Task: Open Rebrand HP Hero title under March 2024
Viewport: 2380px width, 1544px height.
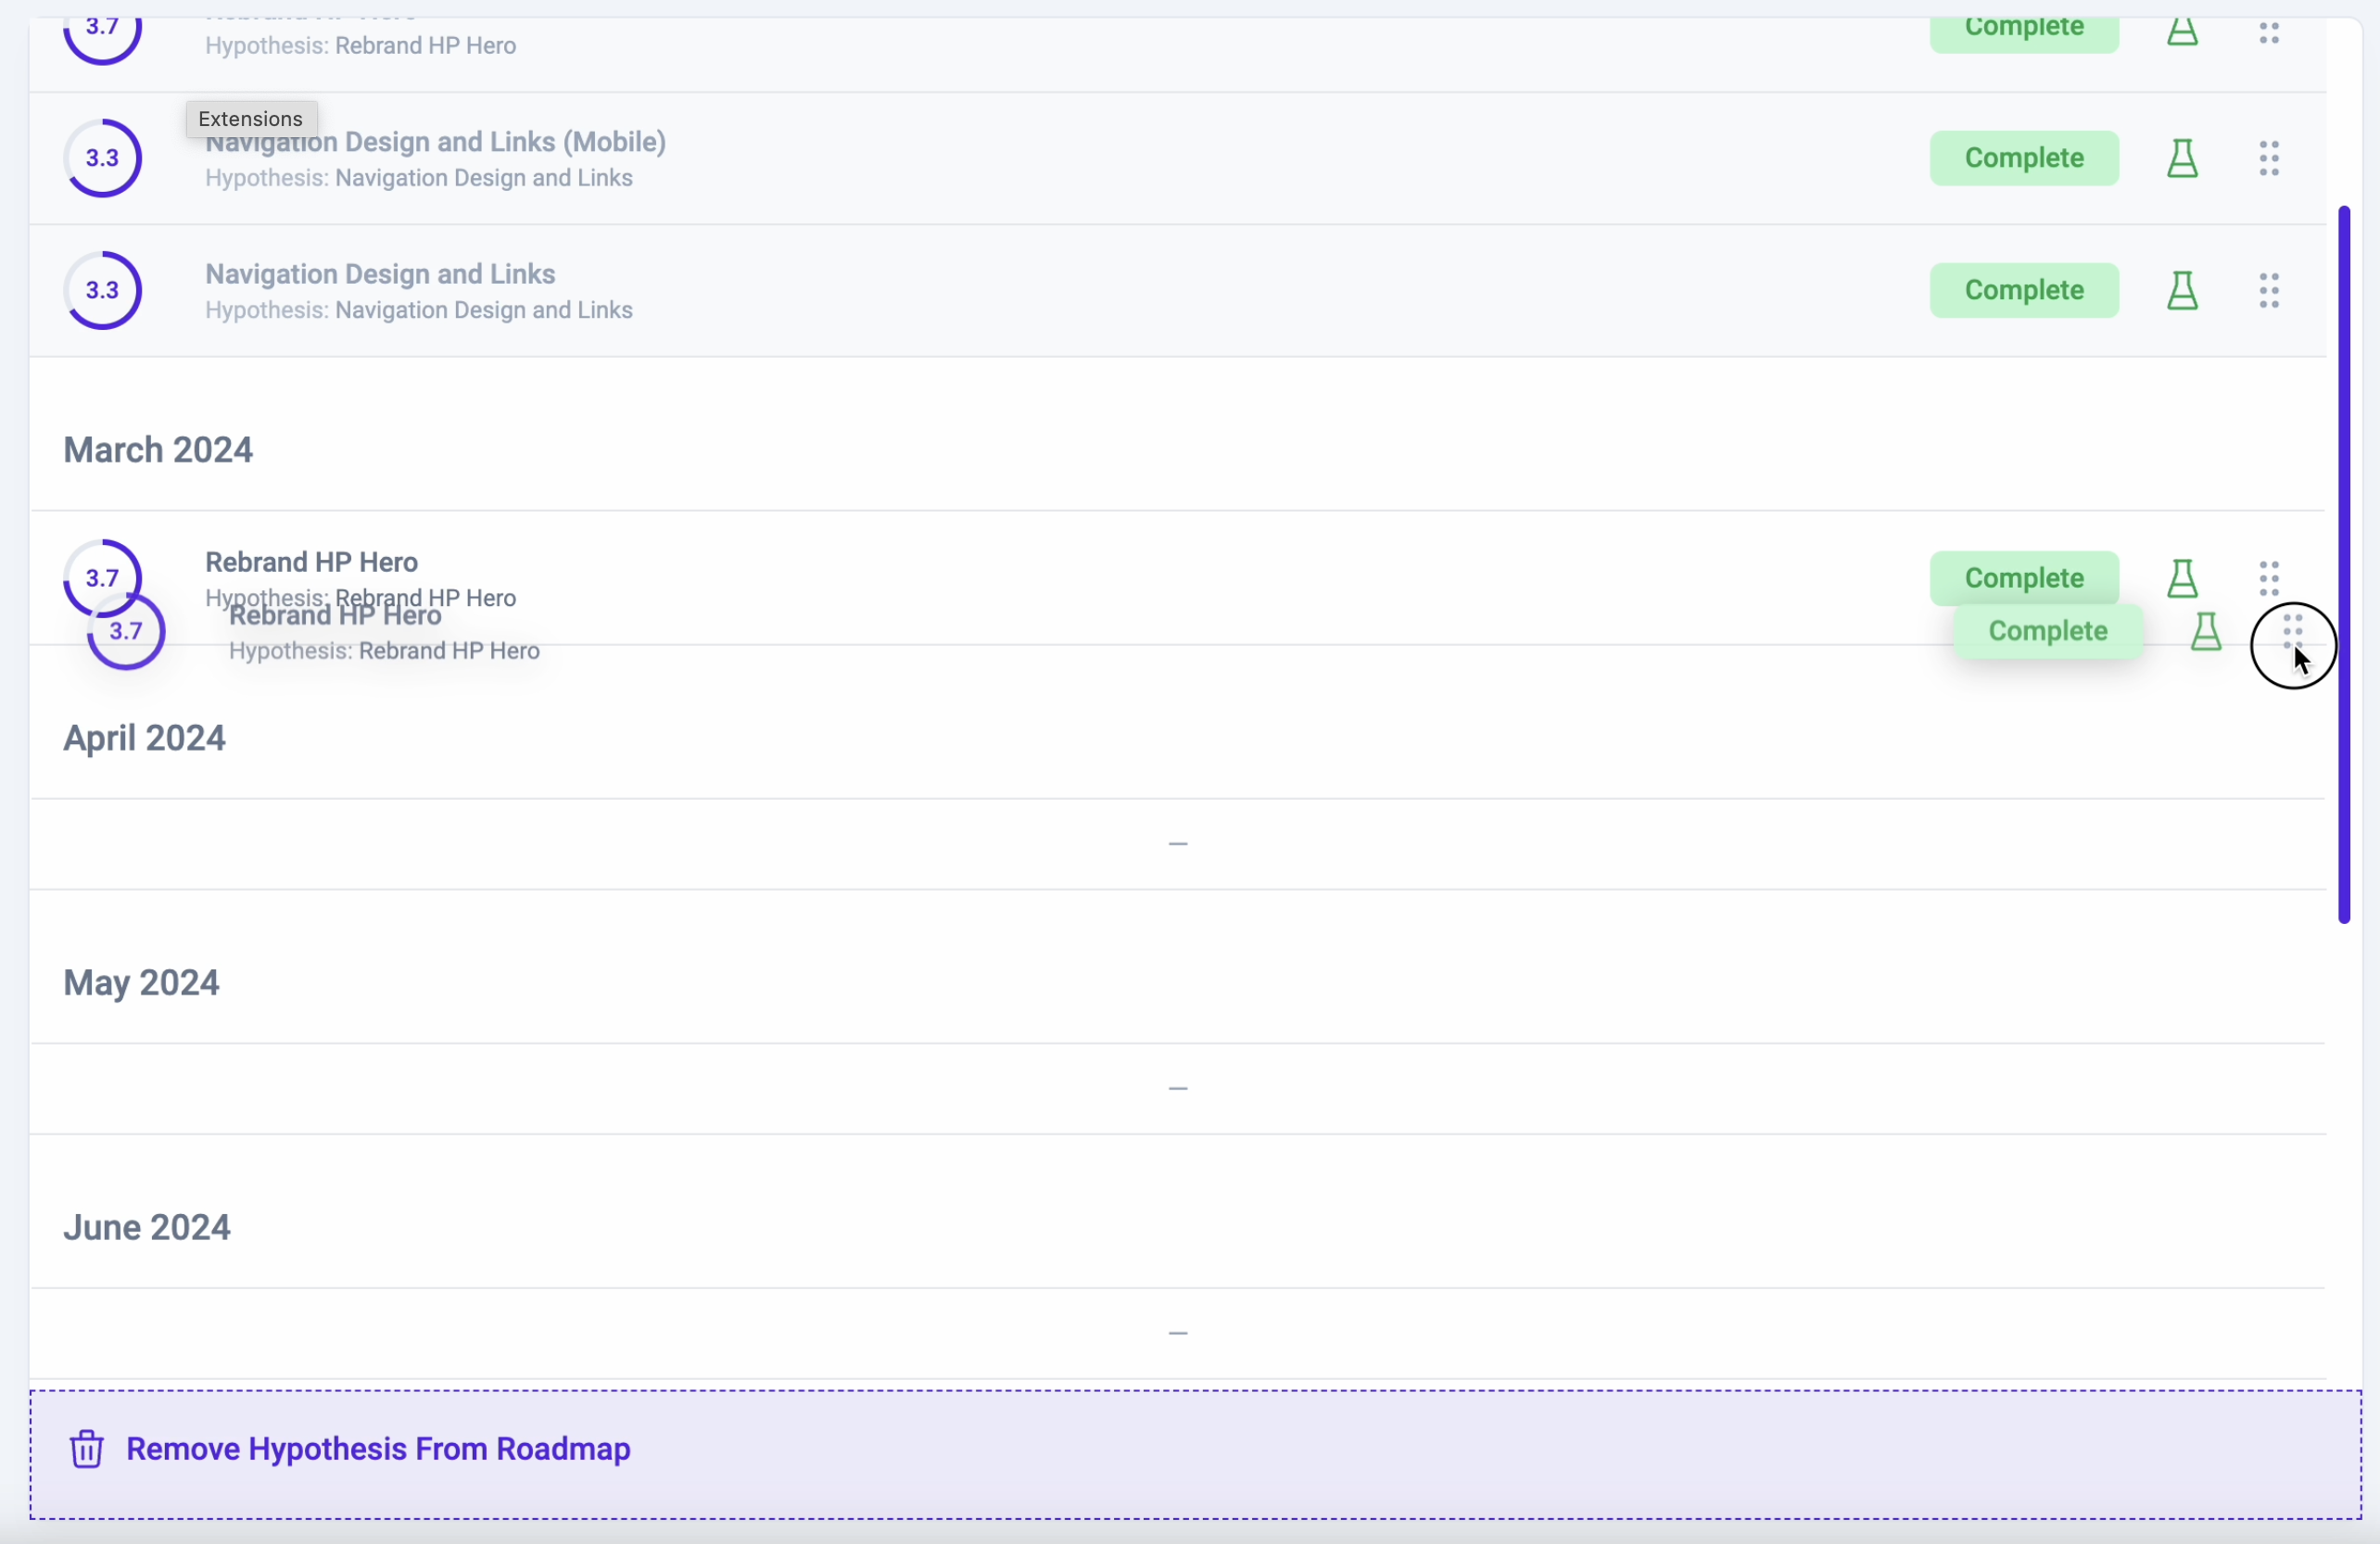Action: coord(311,561)
